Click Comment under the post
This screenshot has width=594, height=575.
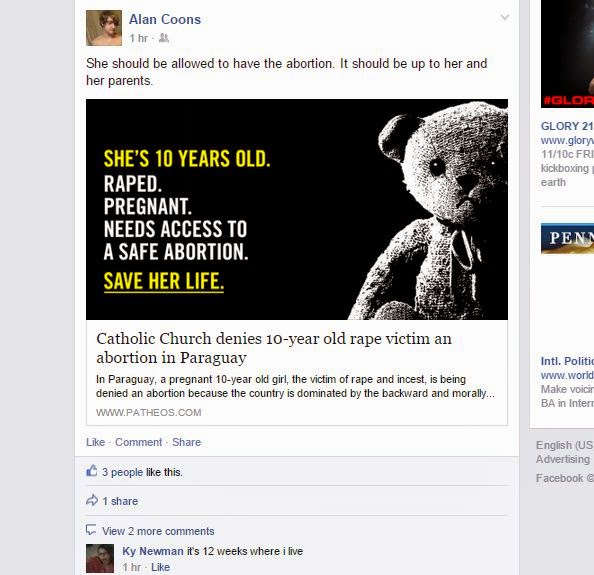tap(138, 442)
